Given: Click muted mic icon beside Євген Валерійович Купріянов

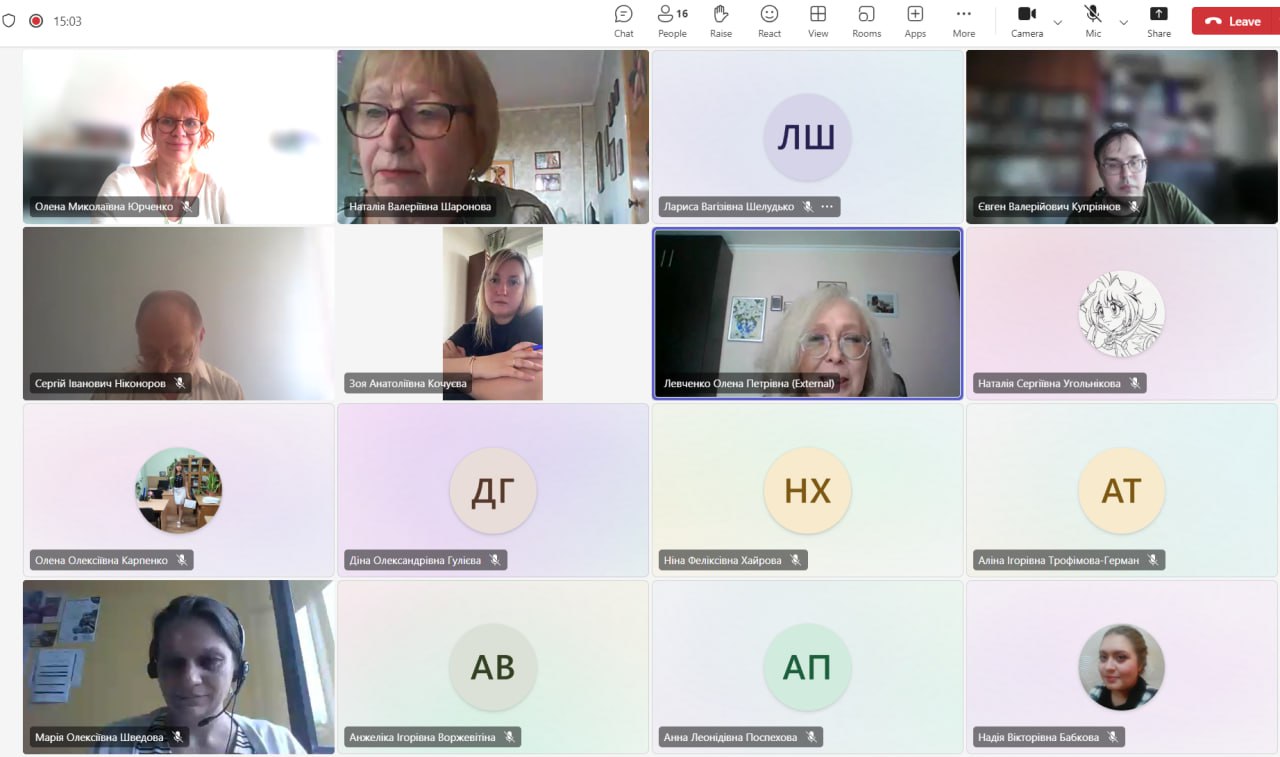Looking at the screenshot, I should [1134, 207].
